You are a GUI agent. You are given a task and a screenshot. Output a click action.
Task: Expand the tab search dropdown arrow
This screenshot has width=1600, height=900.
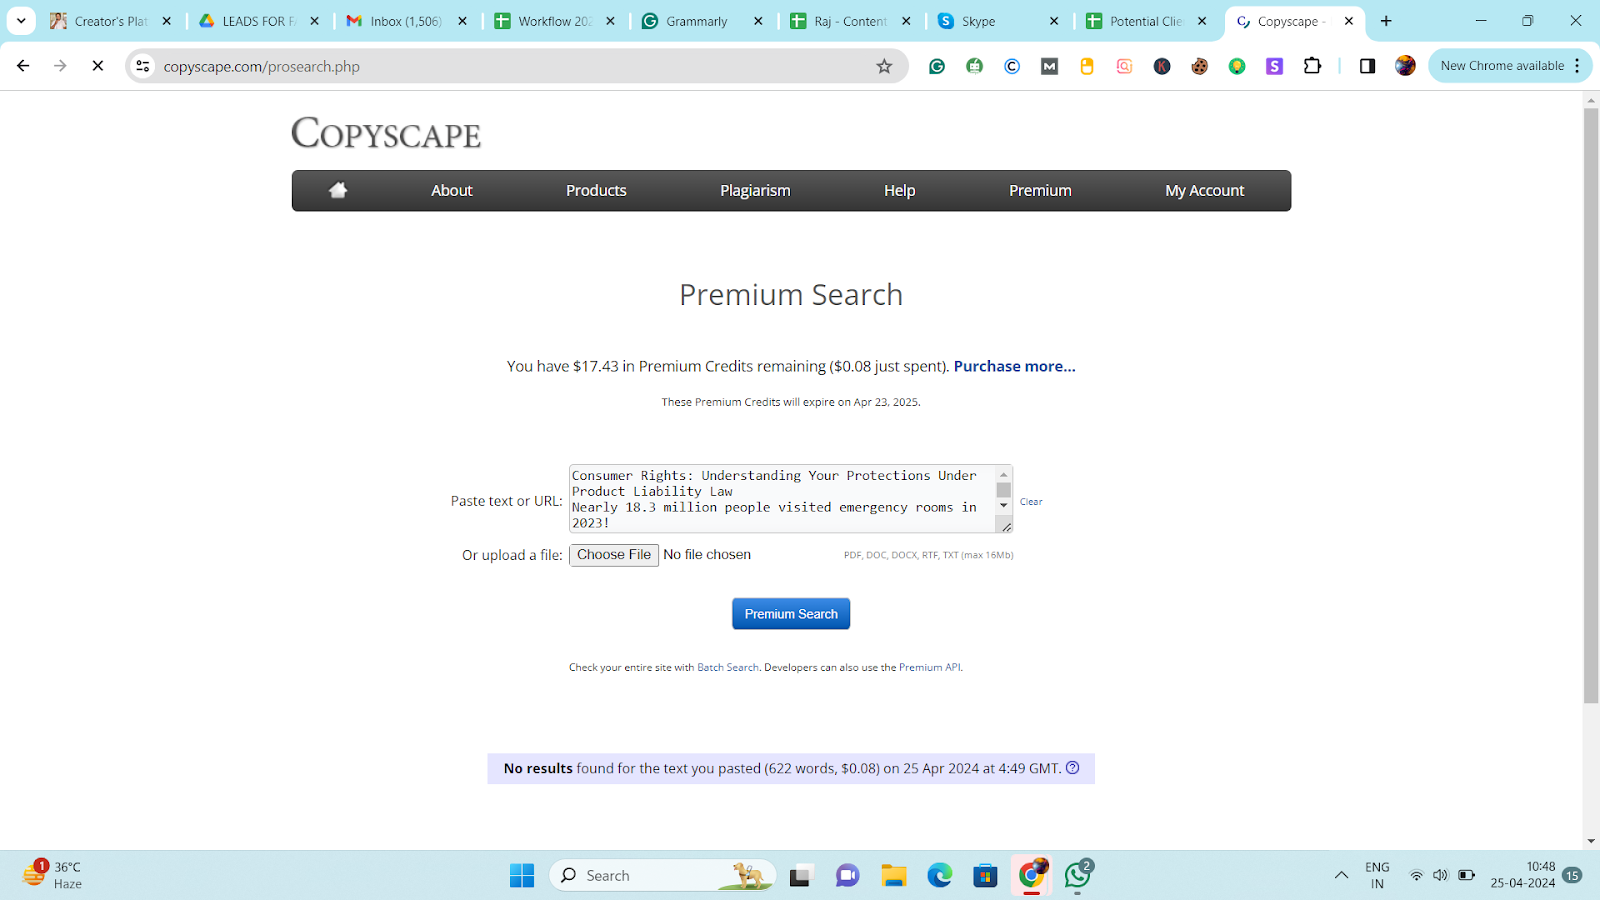click(x=21, y=21)
